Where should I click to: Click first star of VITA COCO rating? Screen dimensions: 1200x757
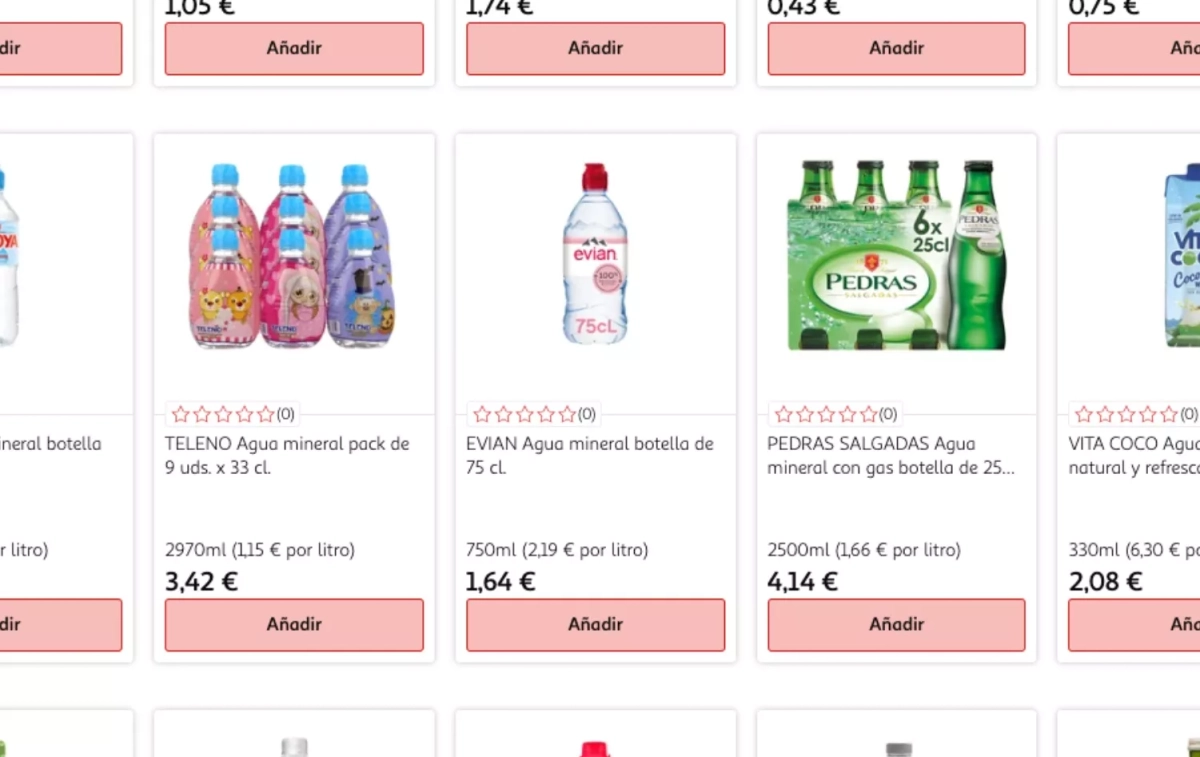(x=1084, y=414)
